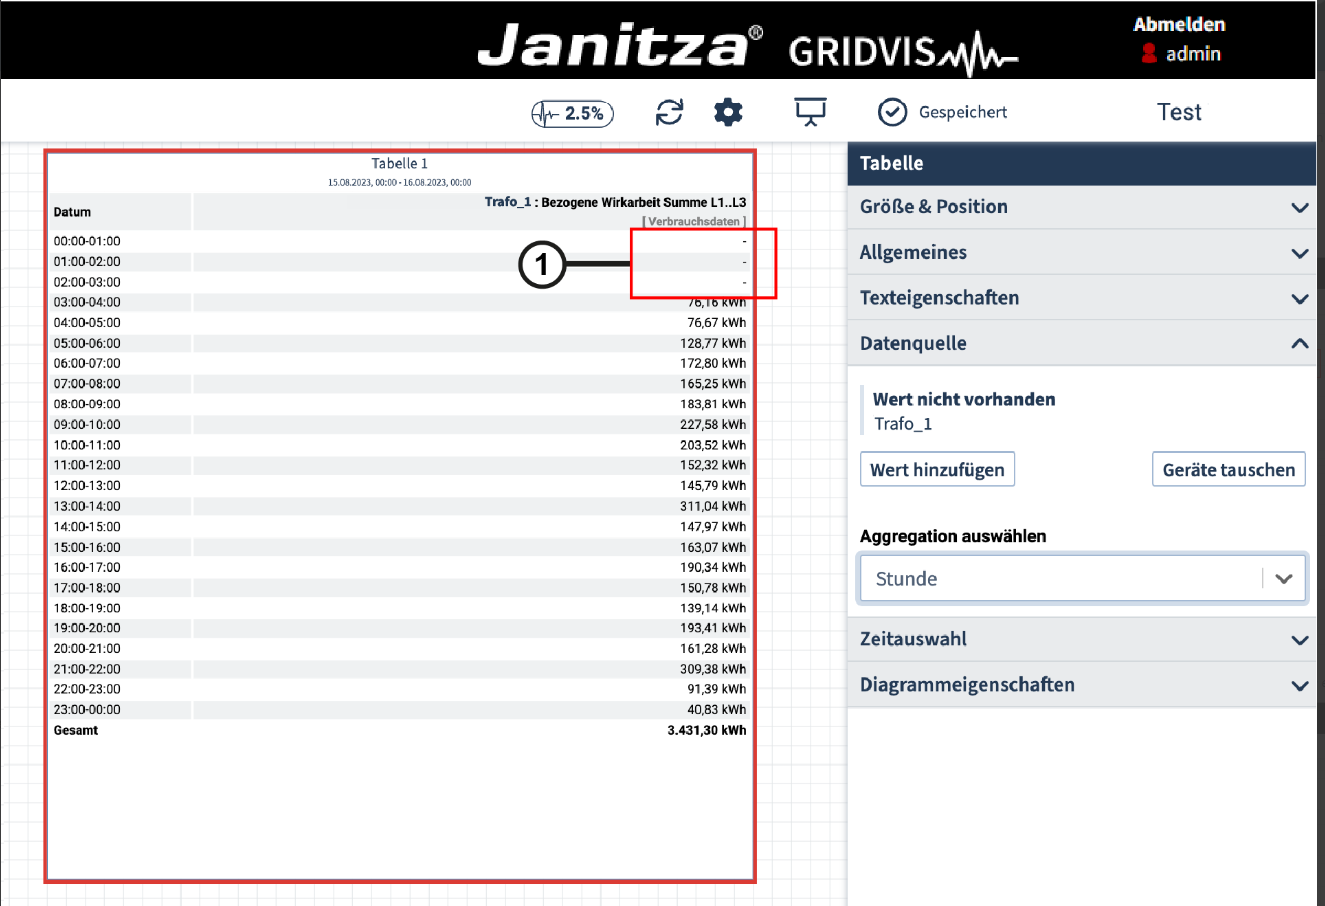Select the Trafo_1 data source entry
Screen dimensions: 1325x906
coord(903,423)
